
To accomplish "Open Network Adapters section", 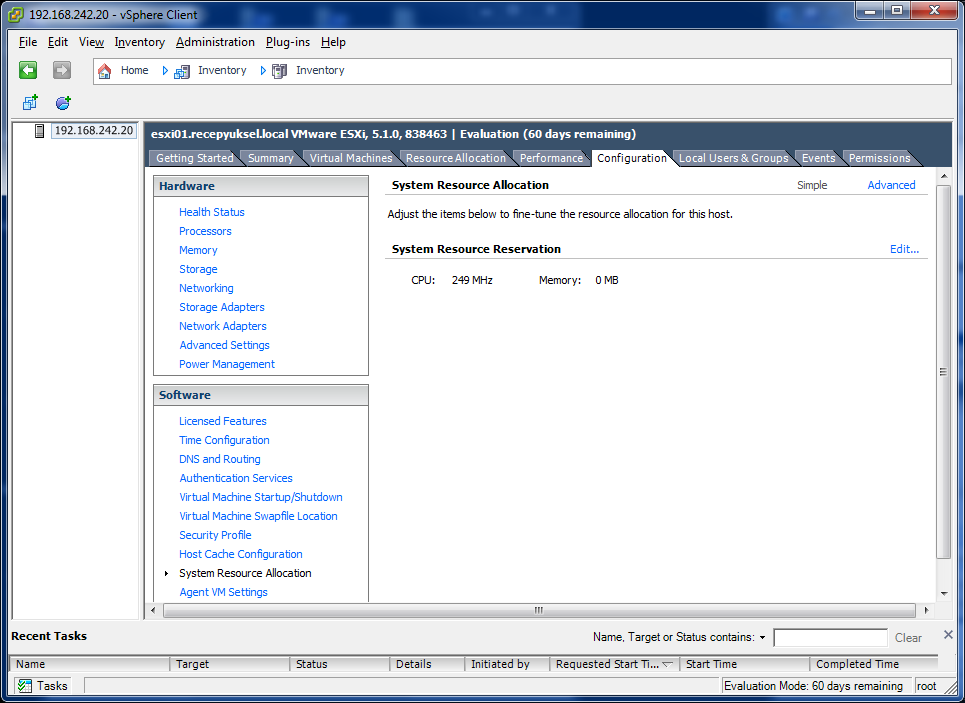I will pyautogui.click(x=223, y=326).
